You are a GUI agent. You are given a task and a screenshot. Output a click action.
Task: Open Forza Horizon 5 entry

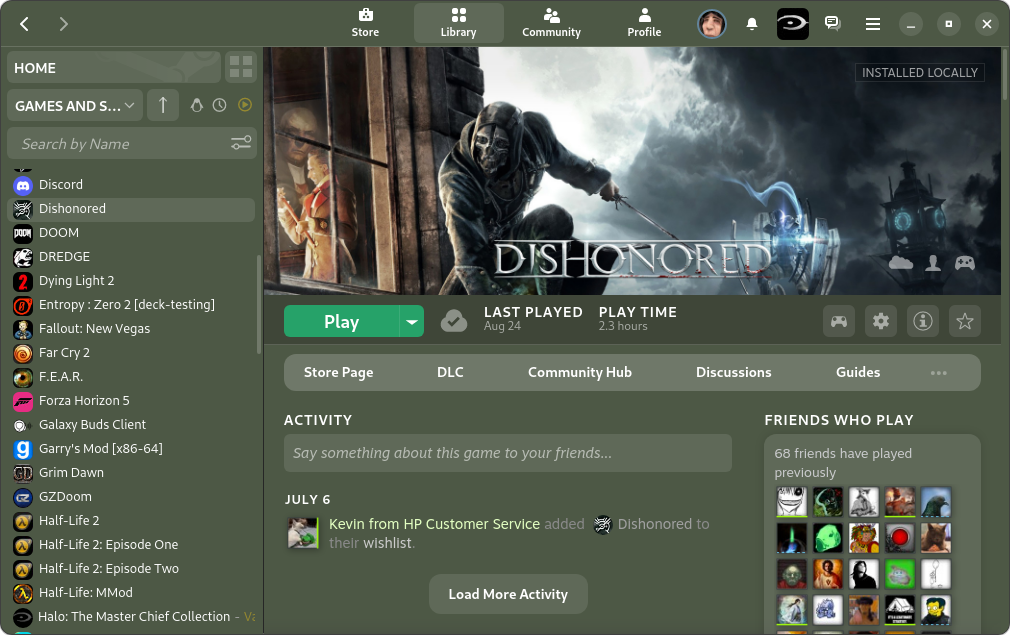click(131, 401)
